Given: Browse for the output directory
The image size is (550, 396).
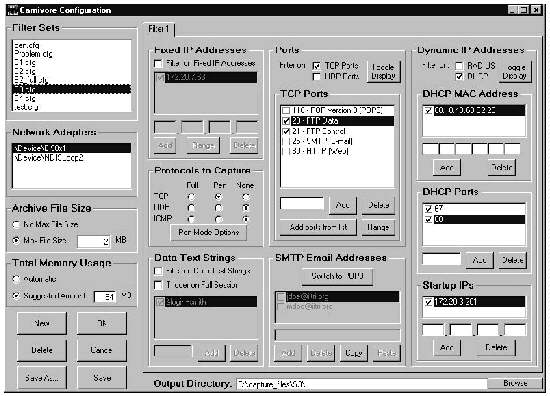Looking at the screenshot, I should [x=515, y=383].
